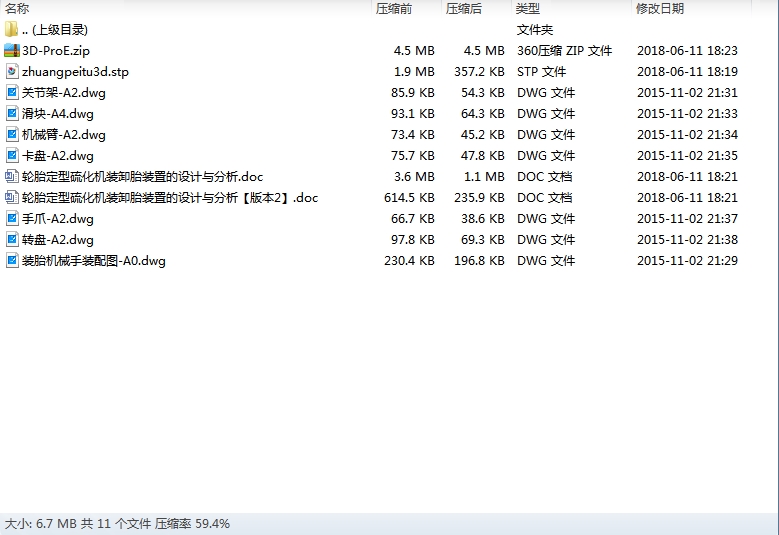Select the file name 转盘-A2.dwg
The image size is (779, 535).
[x=58, y=239]
